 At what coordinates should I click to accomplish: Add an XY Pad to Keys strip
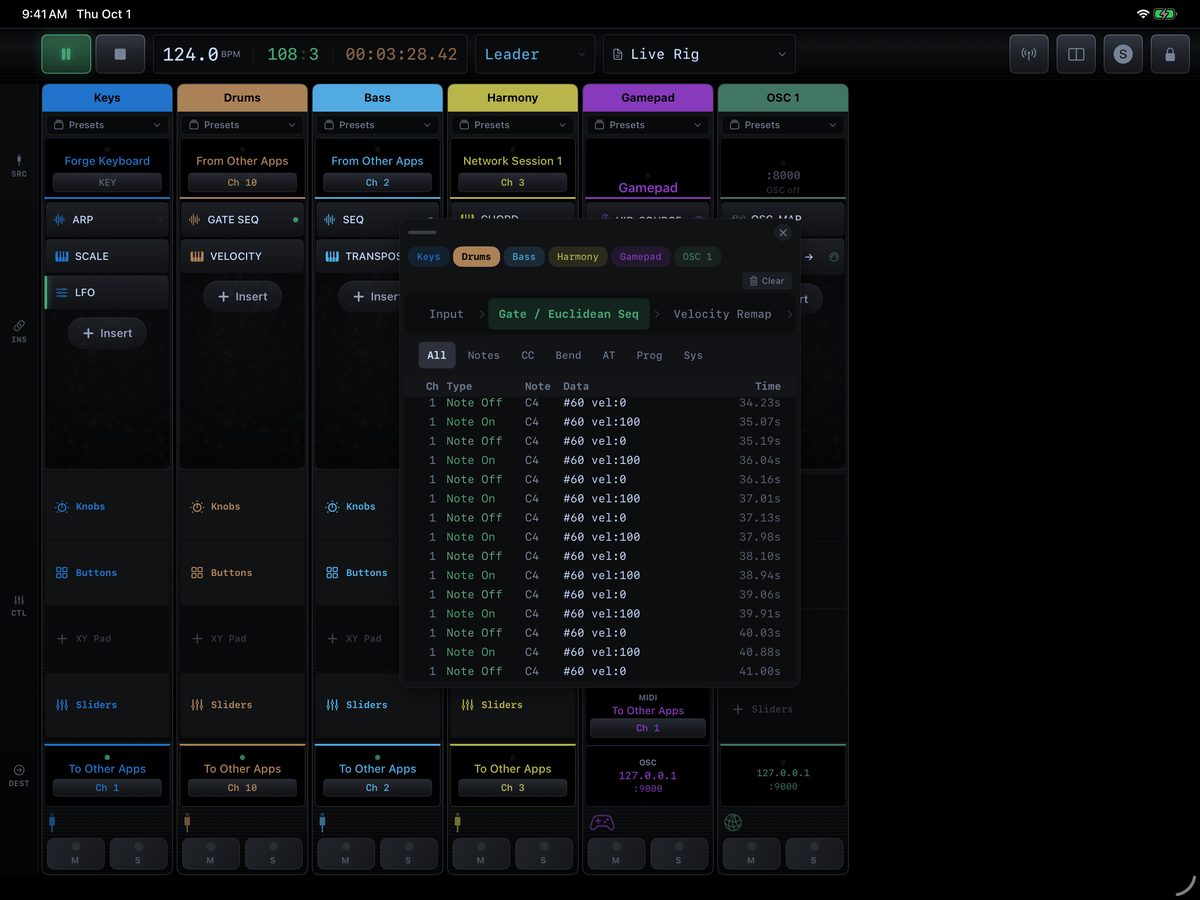coord(107,639)
